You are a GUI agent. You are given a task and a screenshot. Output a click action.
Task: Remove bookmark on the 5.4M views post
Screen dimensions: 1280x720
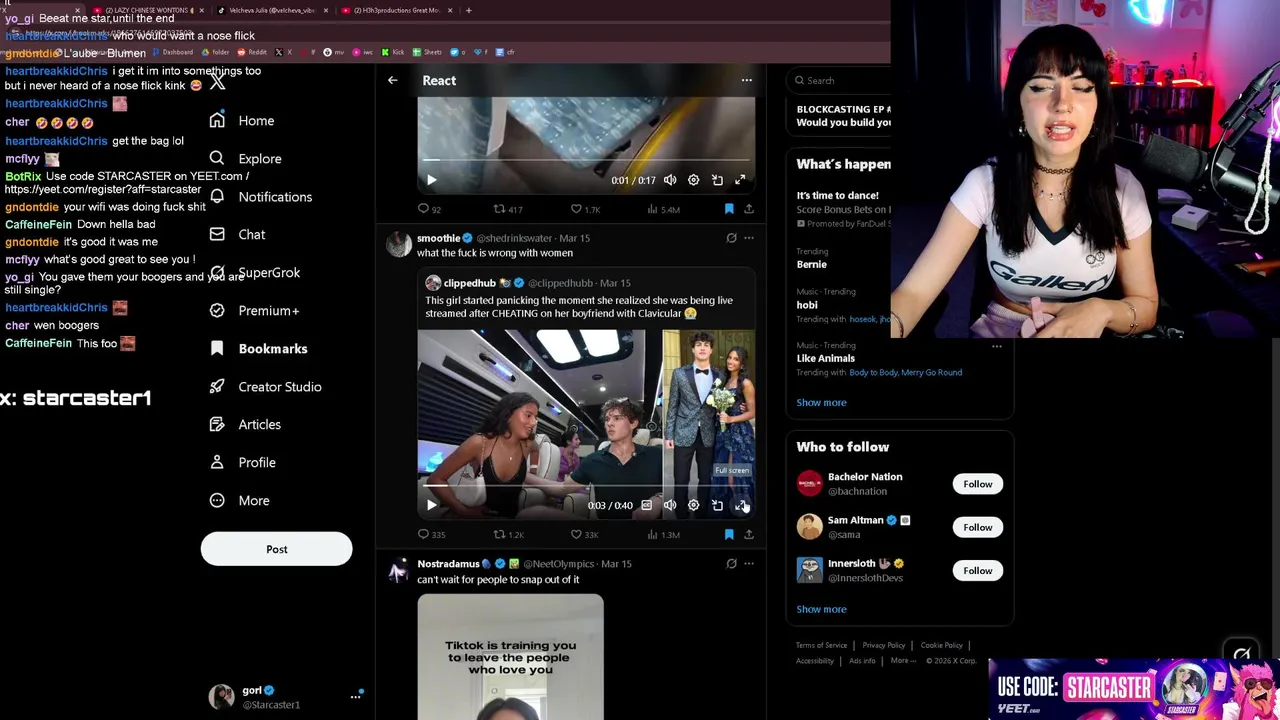click(x=729, y=209)
